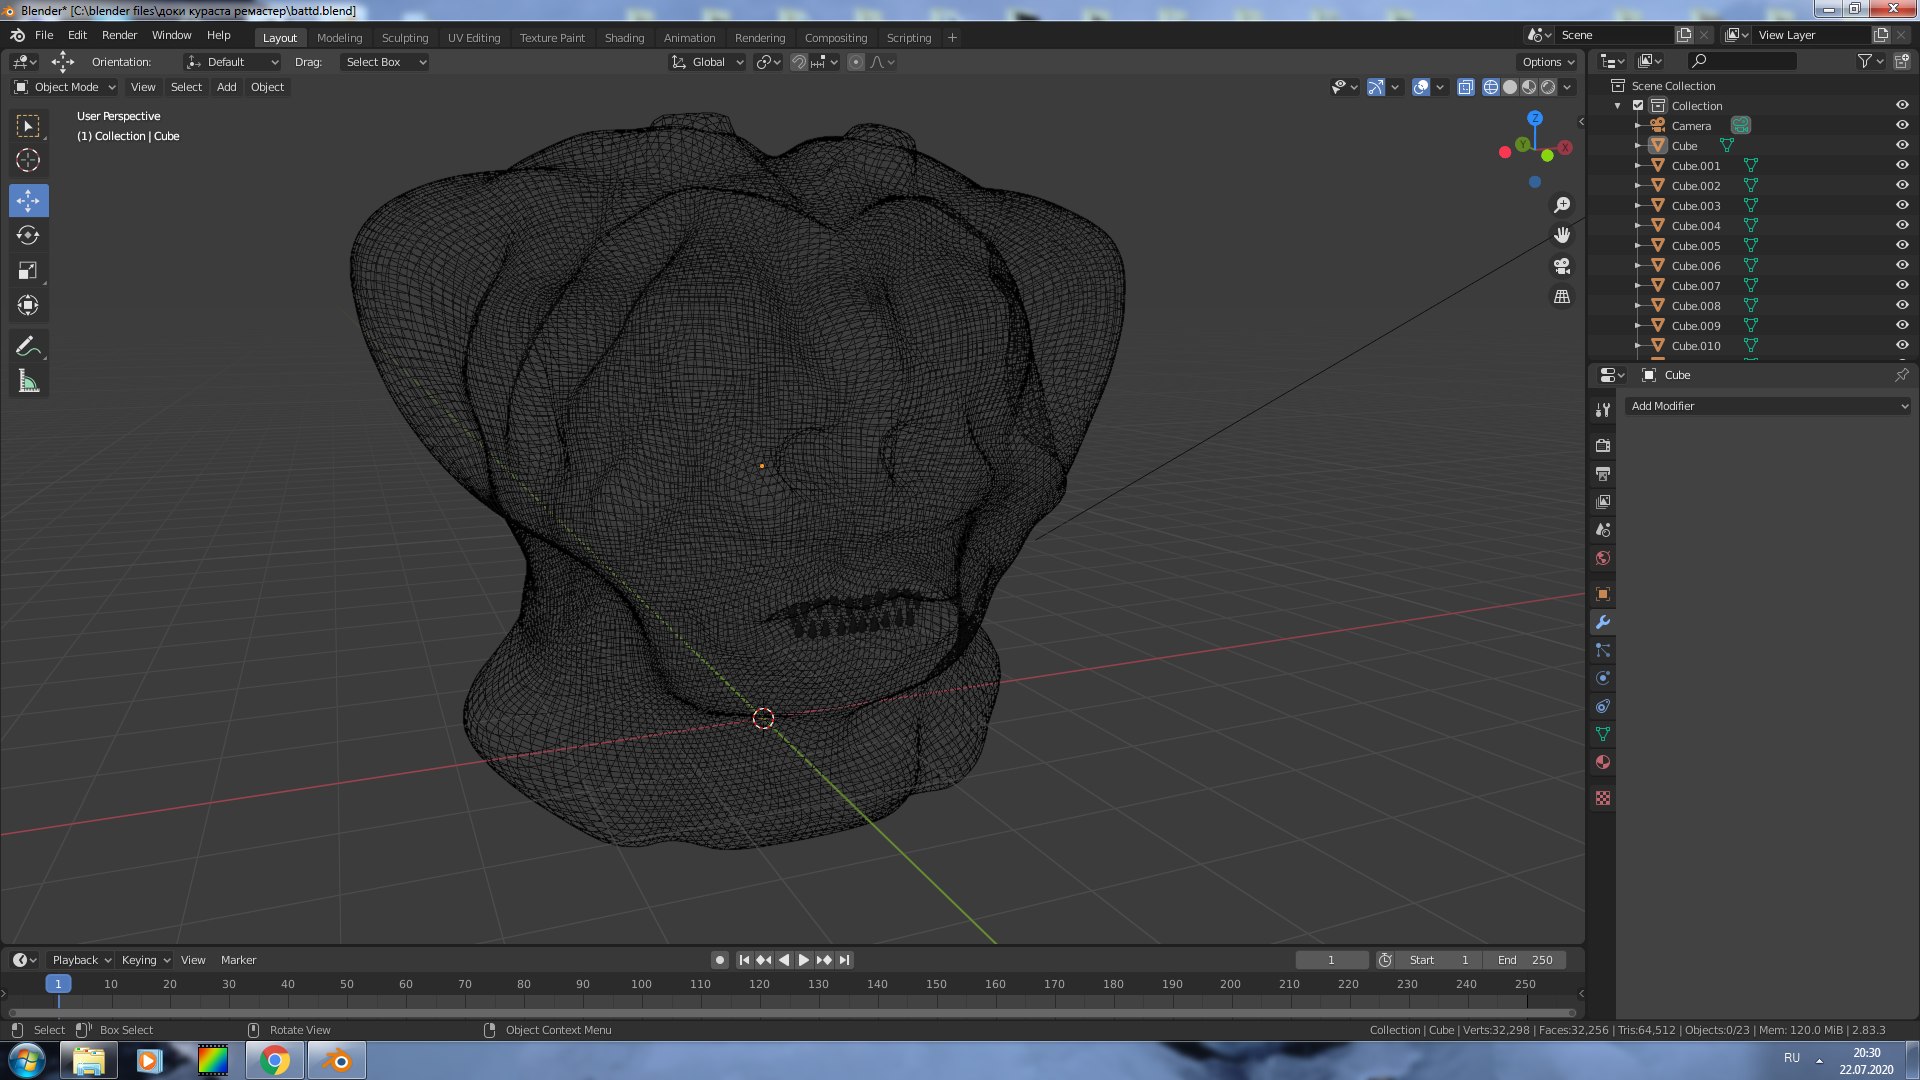1920x1080 pixels.
Task: Activate the Annotate pencil tool
Action: (x=28, y=346)
